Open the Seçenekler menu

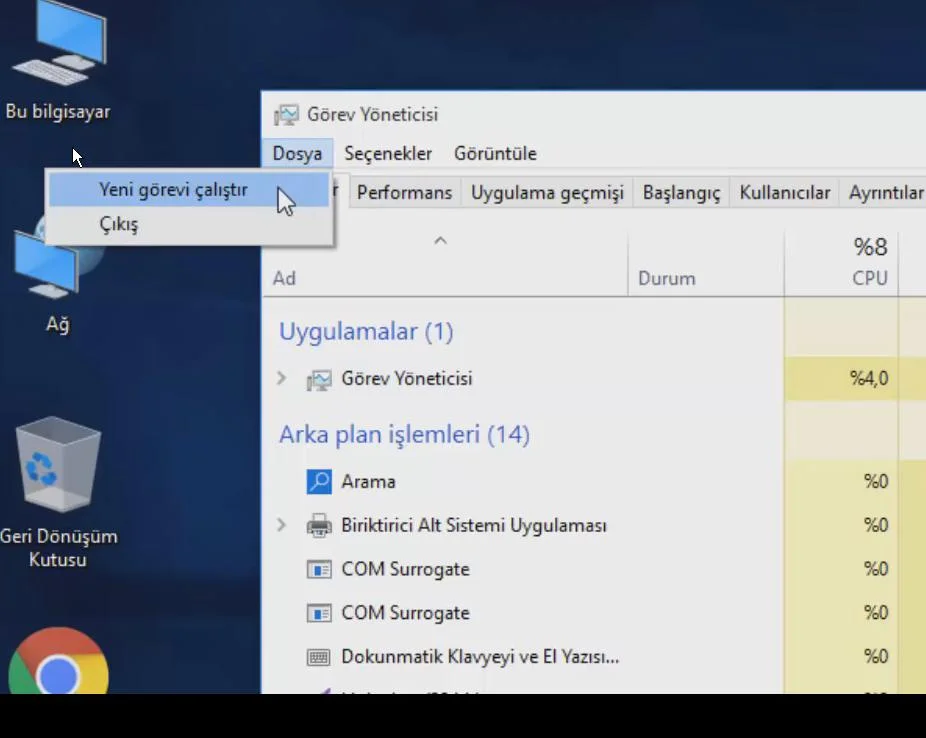pos(388,153)
